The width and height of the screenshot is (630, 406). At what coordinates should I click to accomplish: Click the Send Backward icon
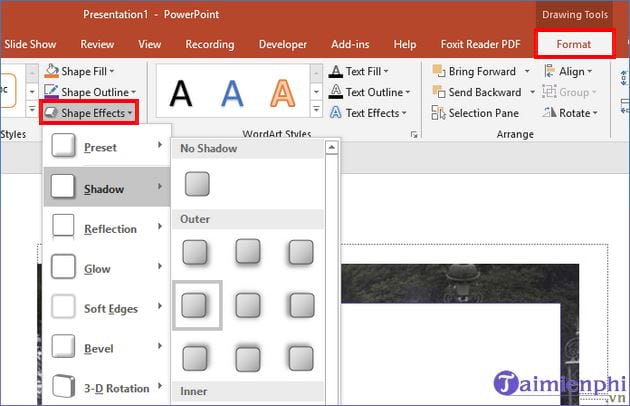pos(438,92)
